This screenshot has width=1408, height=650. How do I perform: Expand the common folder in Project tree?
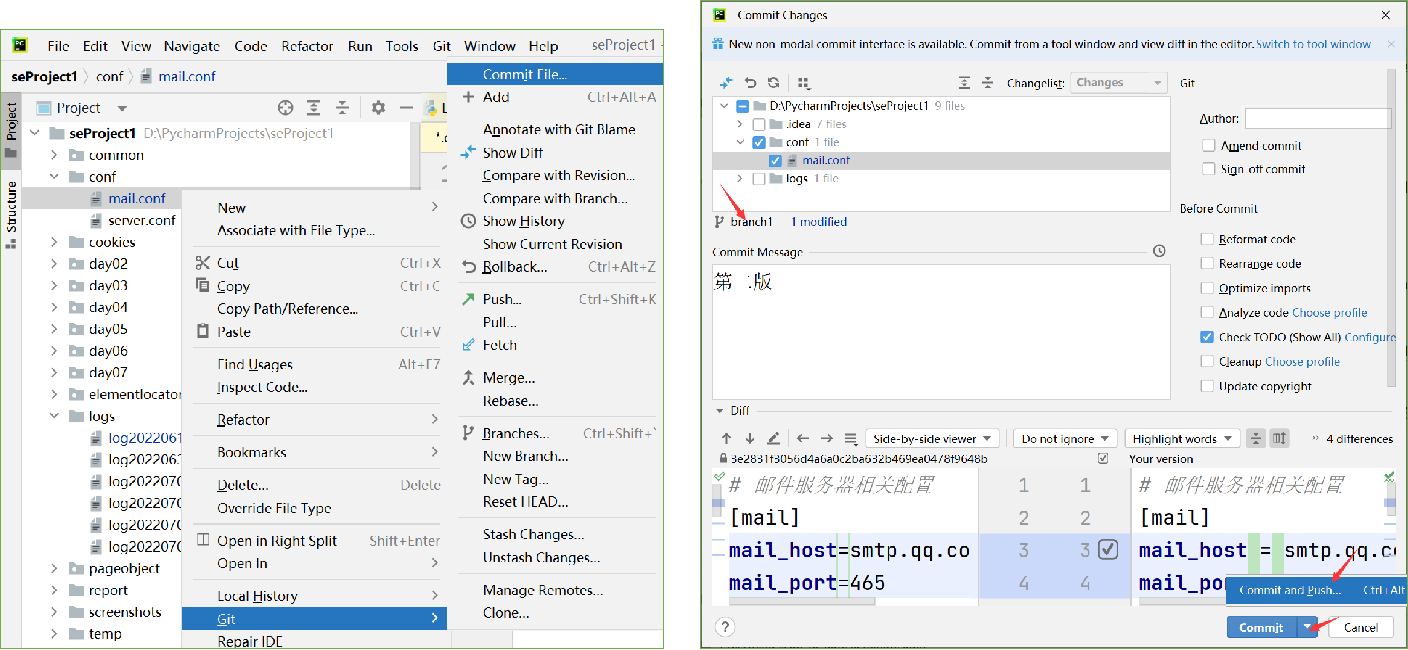coord(55,155)
